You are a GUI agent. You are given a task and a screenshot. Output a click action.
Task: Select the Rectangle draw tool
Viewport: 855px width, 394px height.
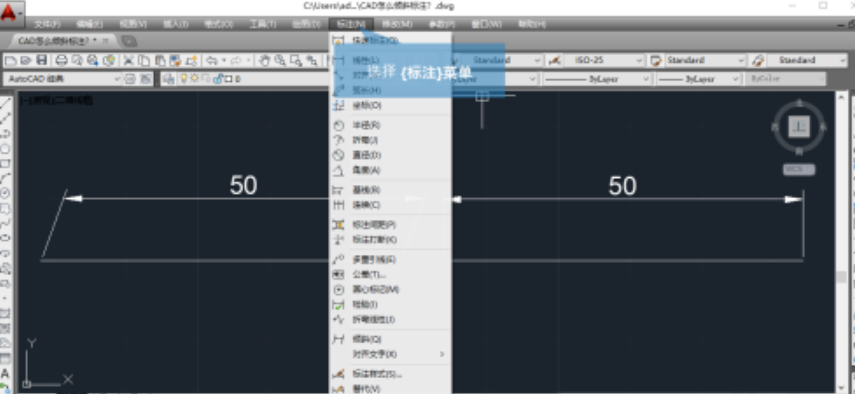click(x=5, y=163)
